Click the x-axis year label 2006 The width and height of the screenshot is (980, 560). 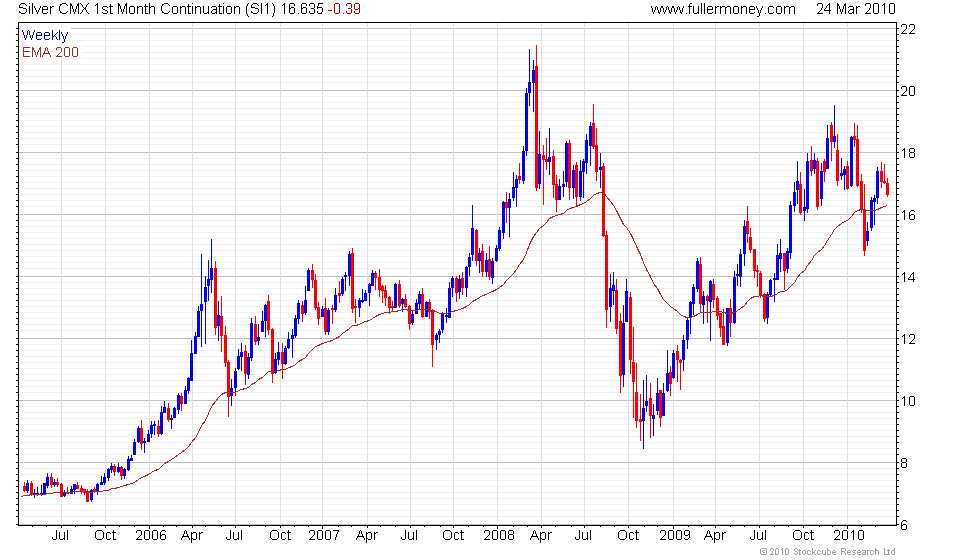tap(151, 535)
